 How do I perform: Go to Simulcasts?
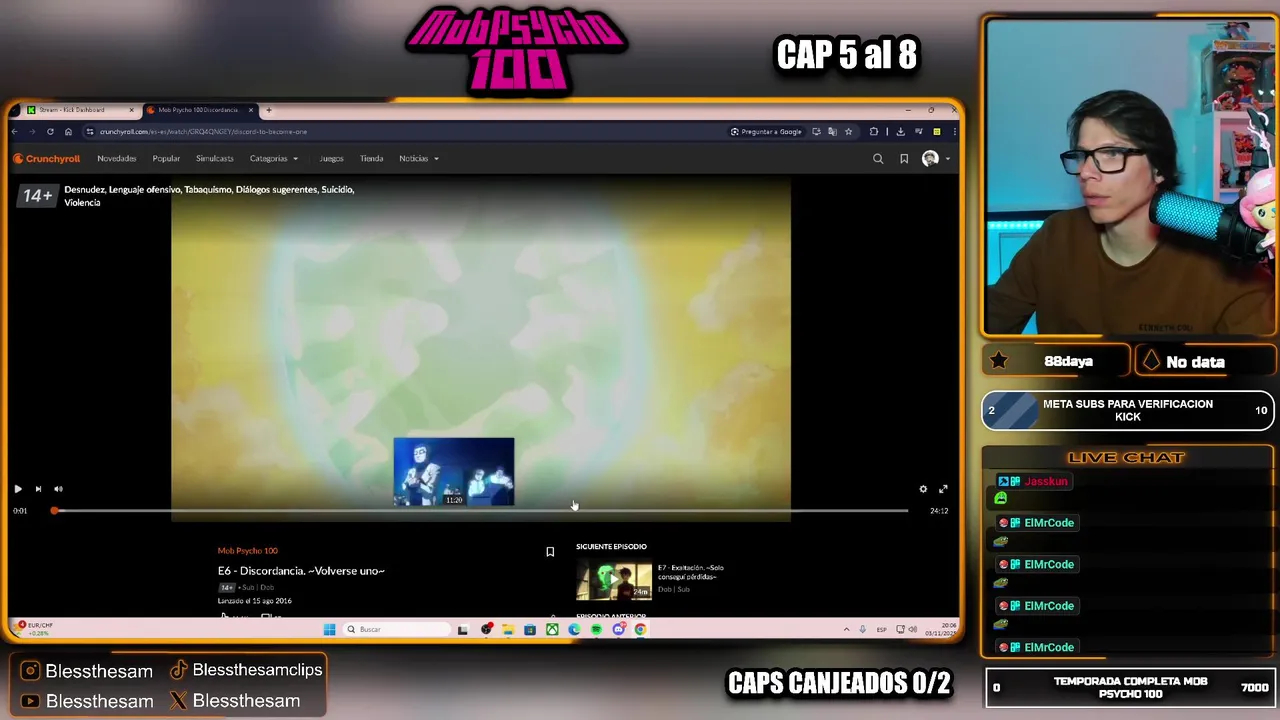(214, 158)
